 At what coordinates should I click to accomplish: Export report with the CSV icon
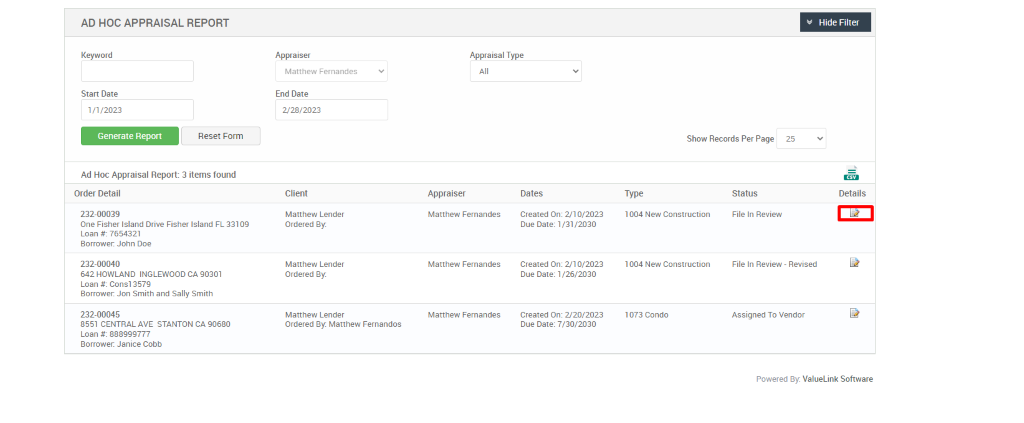tap(851, 173)
